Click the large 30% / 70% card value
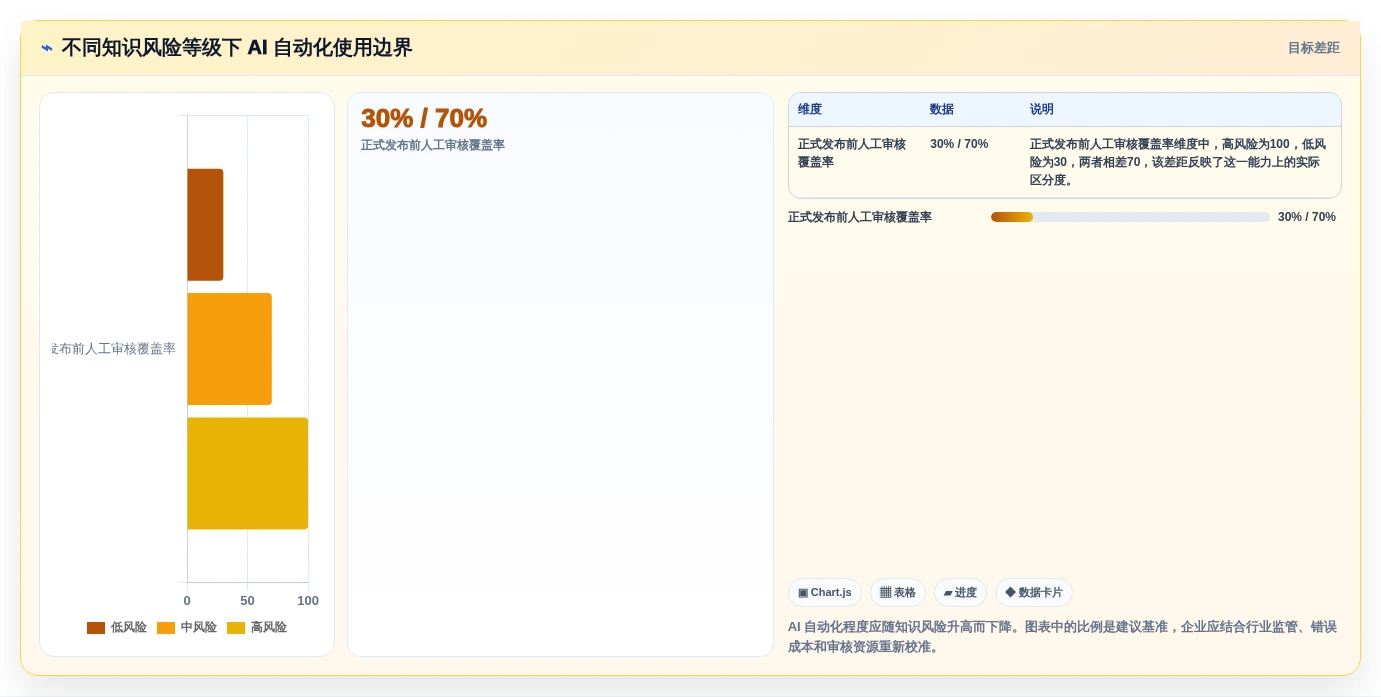Viewport: 1381px width, 697px height. tap(424, 118)
